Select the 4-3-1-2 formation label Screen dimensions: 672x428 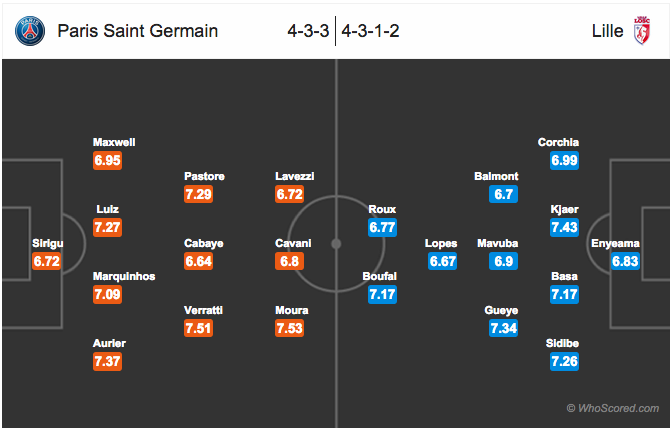(x=371, y=31)
